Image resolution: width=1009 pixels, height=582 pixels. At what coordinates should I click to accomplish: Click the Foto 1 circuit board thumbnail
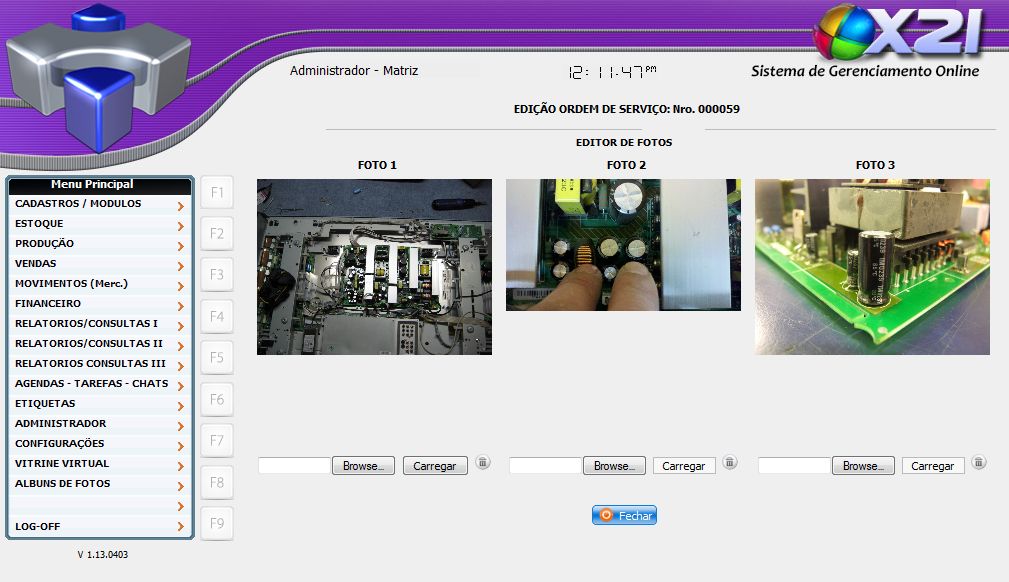click(374, 267)
